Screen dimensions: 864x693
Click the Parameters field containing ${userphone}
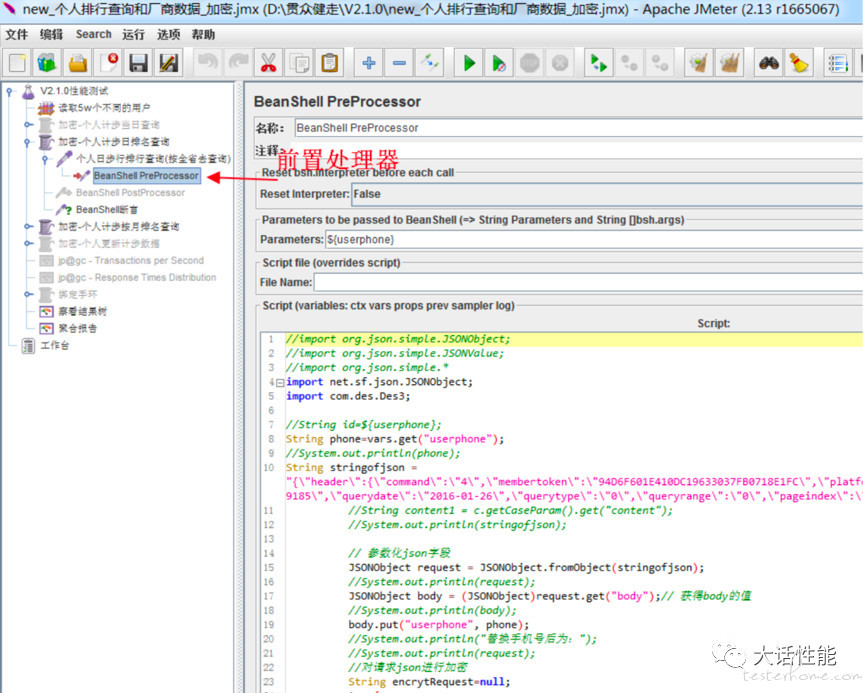click(595, 240)
